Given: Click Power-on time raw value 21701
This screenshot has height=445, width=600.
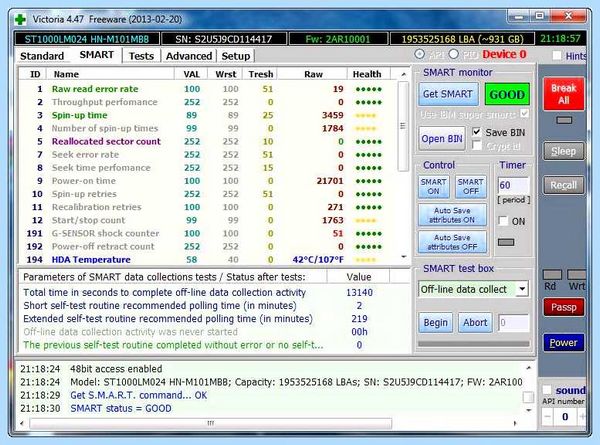Looking at the screenshot, I should coord(330,181).
